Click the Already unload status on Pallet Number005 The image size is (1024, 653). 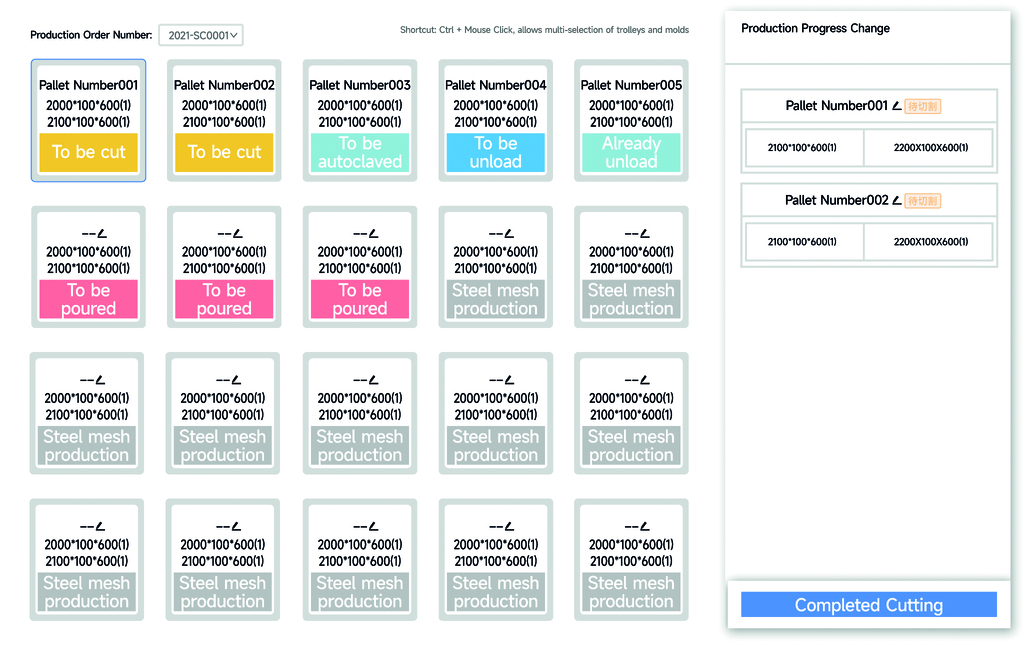coord(631,152)
